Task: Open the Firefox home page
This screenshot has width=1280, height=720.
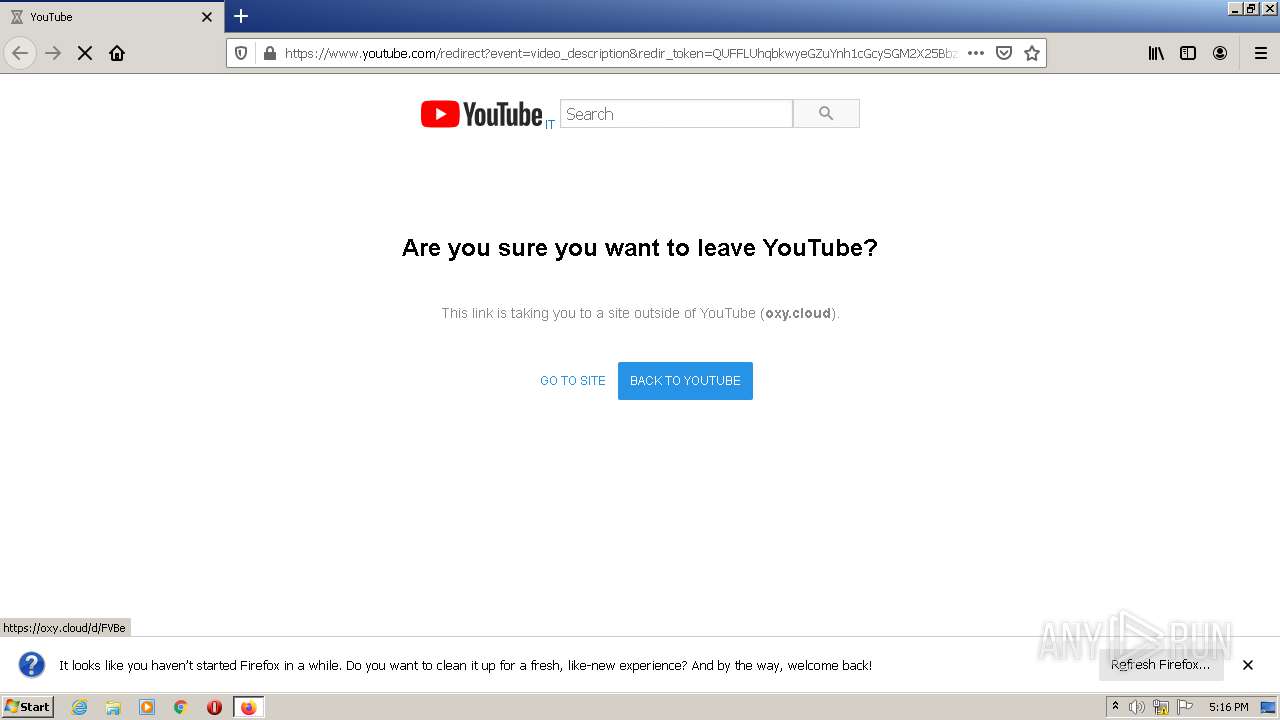Action: [x=117, y=53]
